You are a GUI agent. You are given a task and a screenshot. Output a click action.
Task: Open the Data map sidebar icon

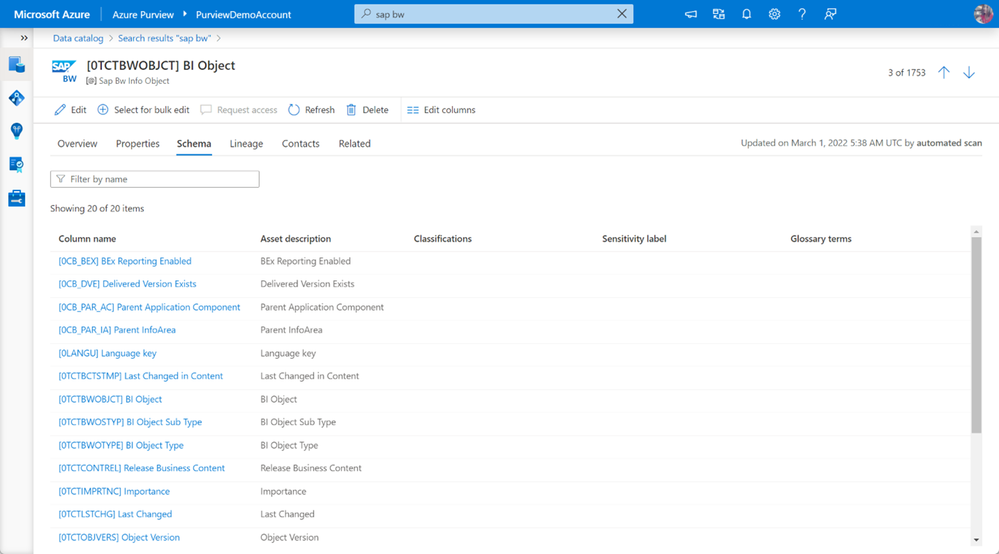(17, 97)
